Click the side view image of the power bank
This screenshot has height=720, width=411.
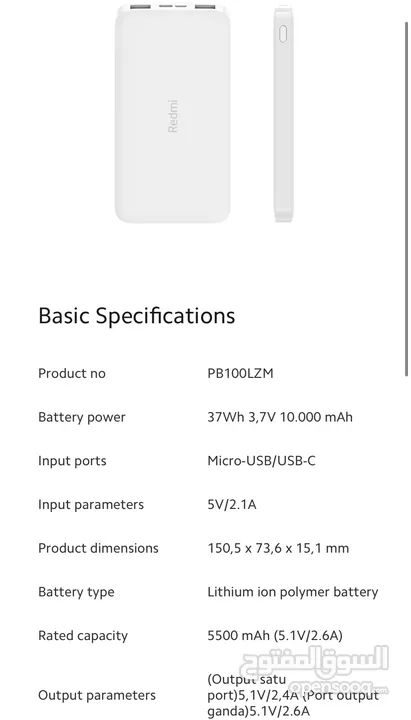pos(283,113)
